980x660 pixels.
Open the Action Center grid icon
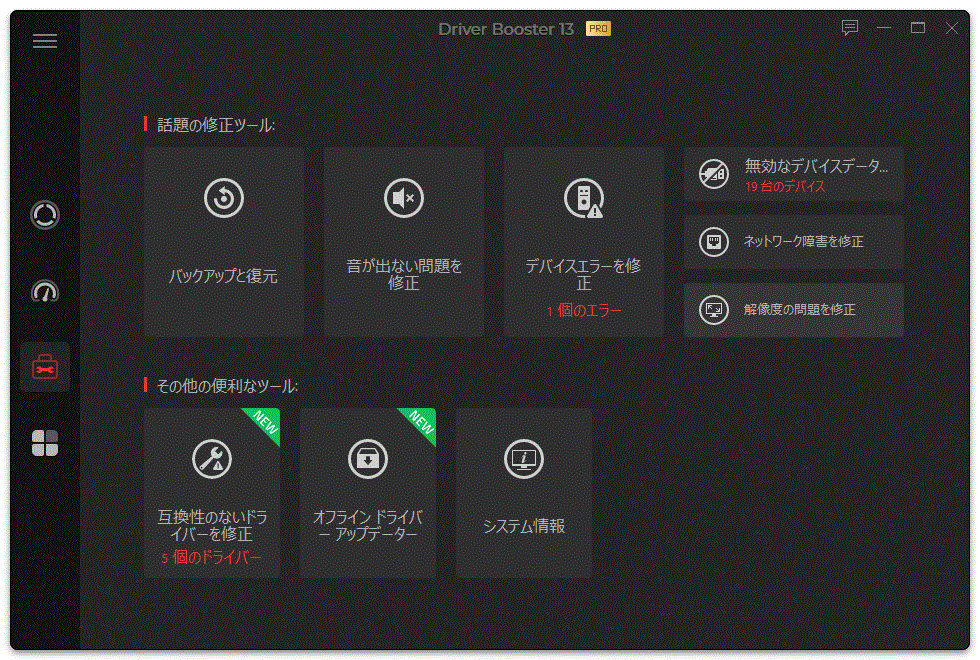point(44,441)
